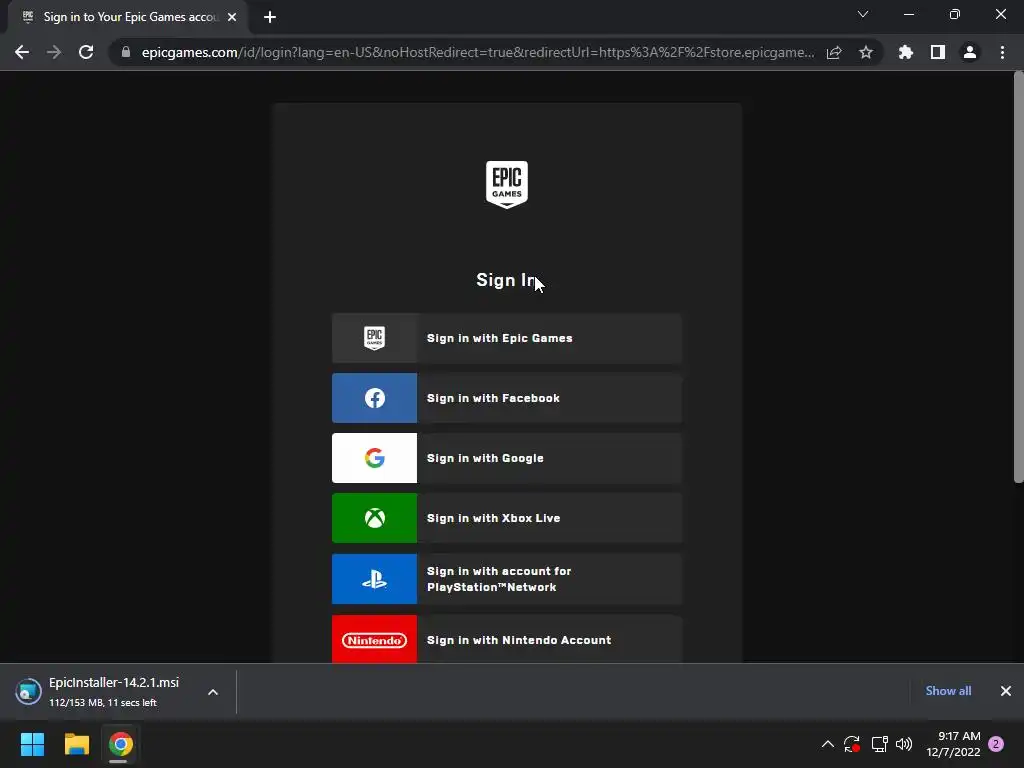Open clock showing 9:17 AM
This screenshot has height=768, width=1024.
click(953, 744)
